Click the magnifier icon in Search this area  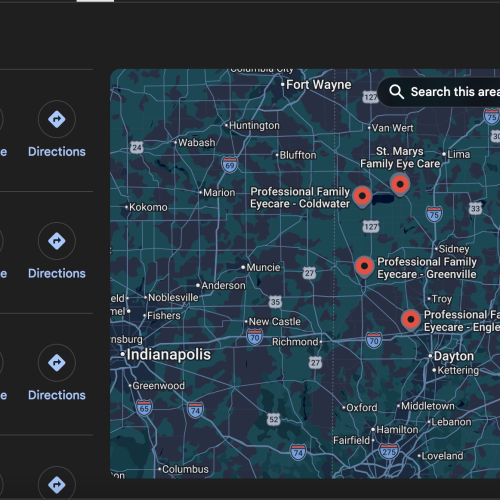396,91
